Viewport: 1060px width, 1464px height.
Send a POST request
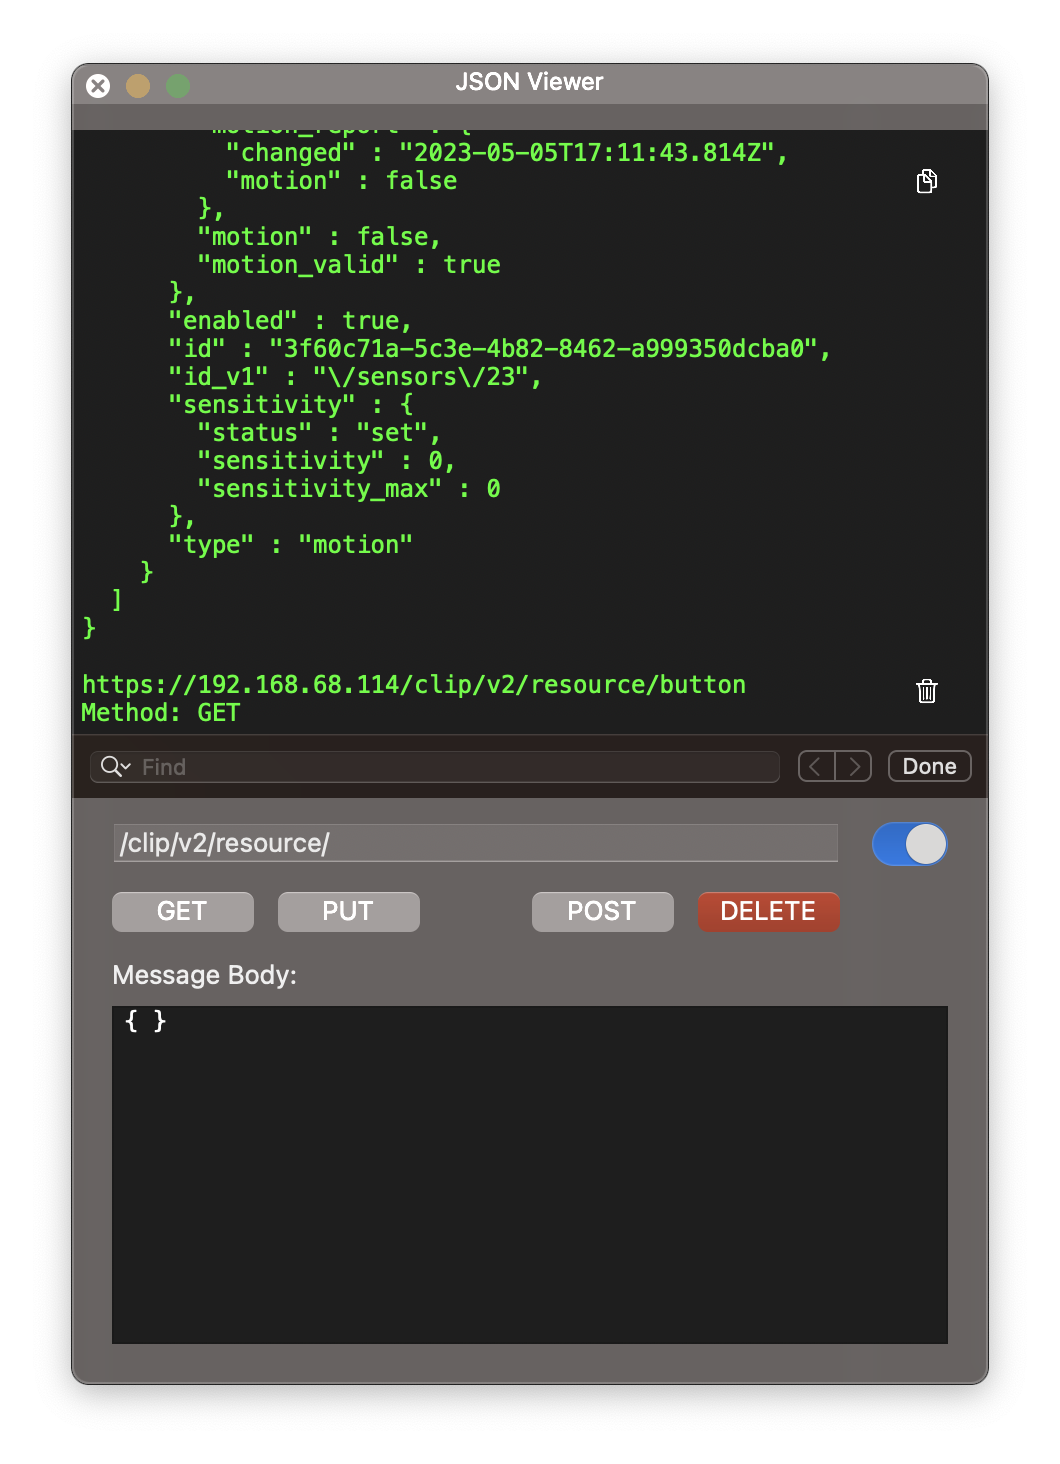coord(603,912)
